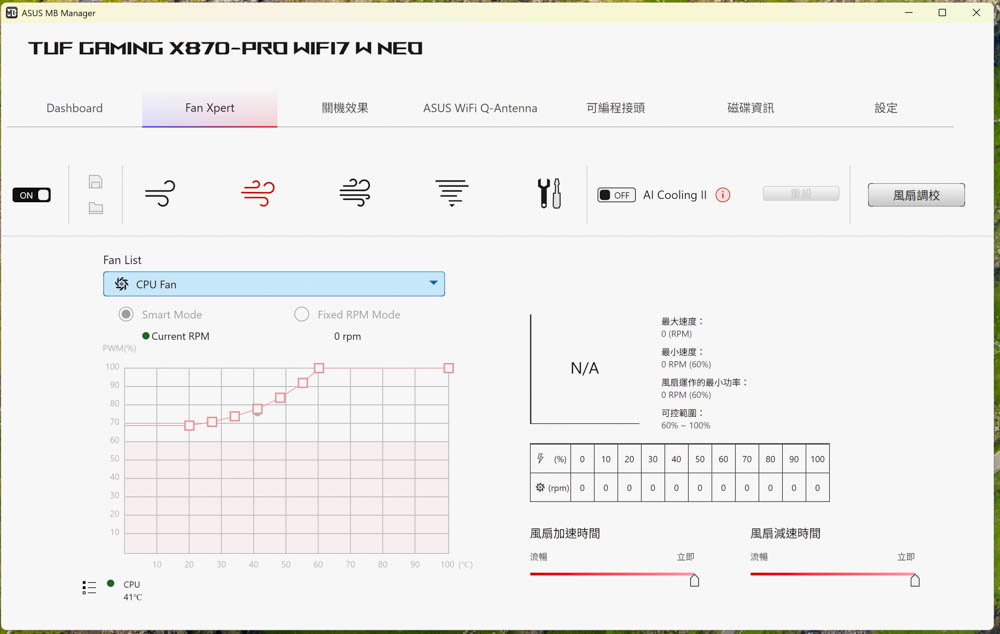Open the manual tuning tools icon

[x=549, y=193]
